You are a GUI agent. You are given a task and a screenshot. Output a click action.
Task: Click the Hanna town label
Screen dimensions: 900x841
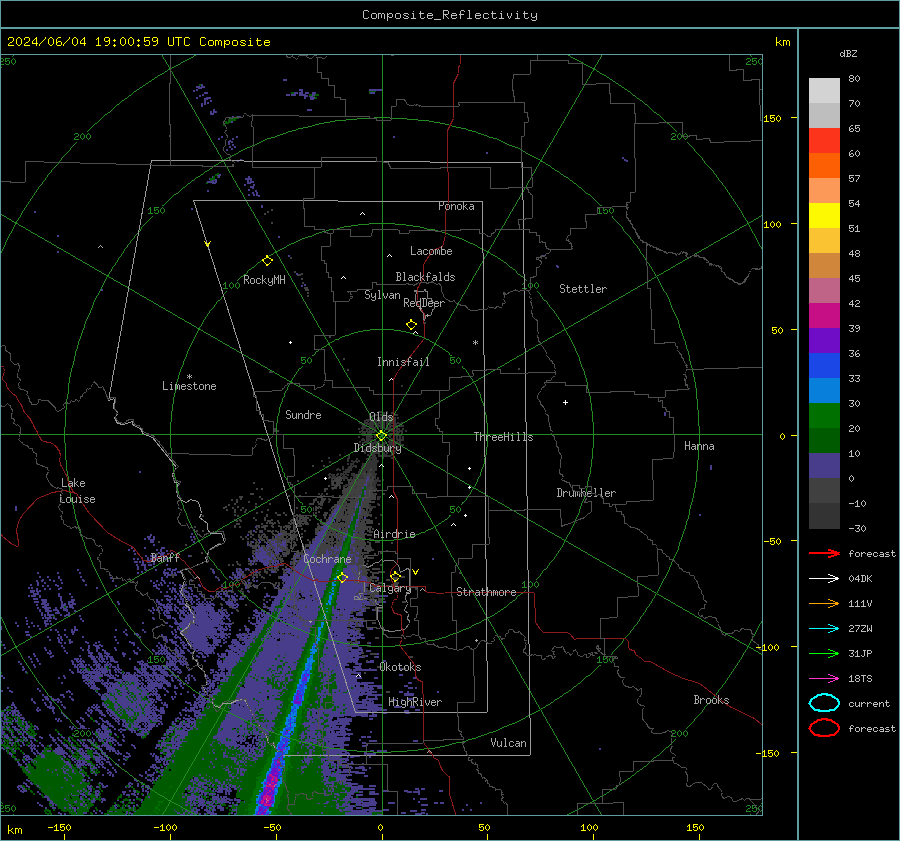[699, 446]
